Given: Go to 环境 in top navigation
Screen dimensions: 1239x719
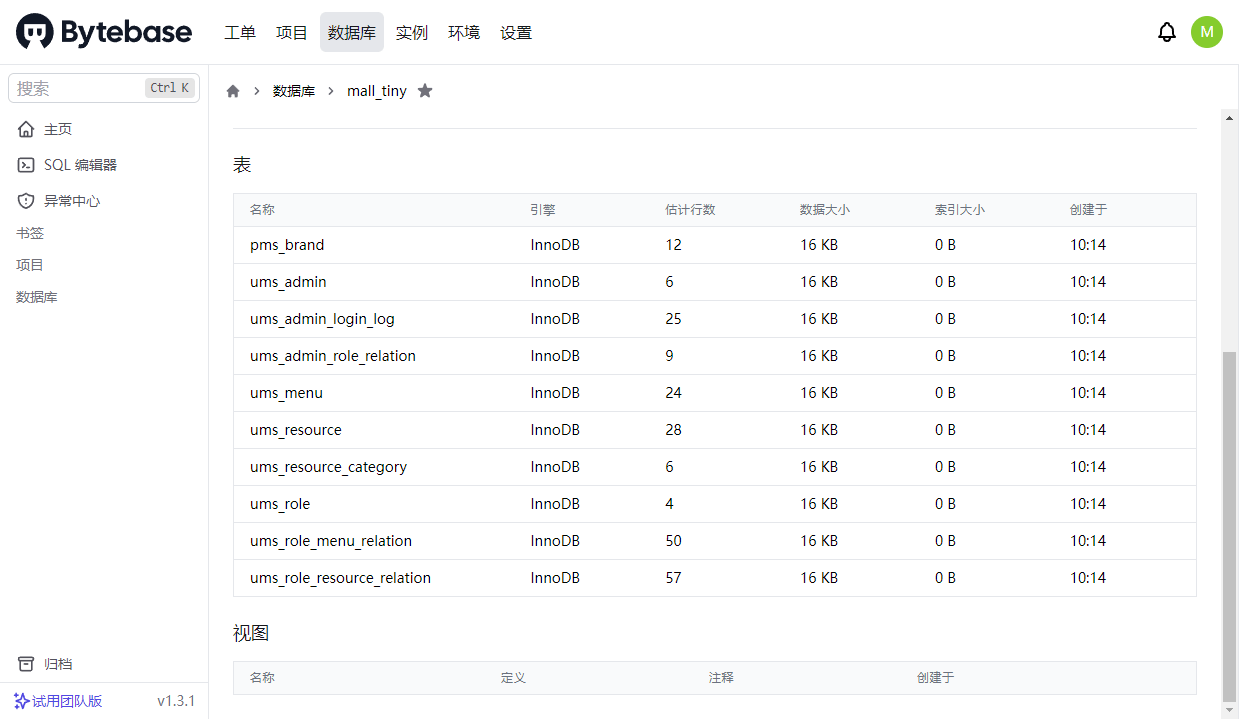Looking at the screenshot, I should tap(464, 32).
